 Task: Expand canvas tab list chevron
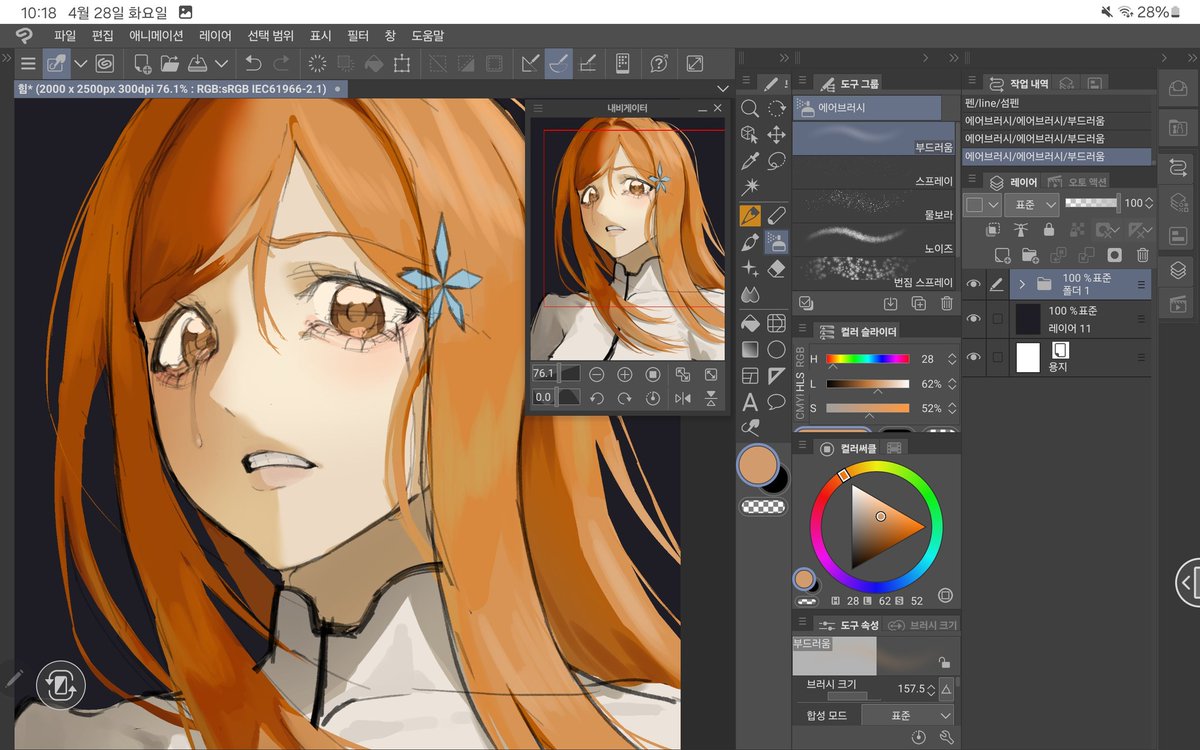coord(723,88)
